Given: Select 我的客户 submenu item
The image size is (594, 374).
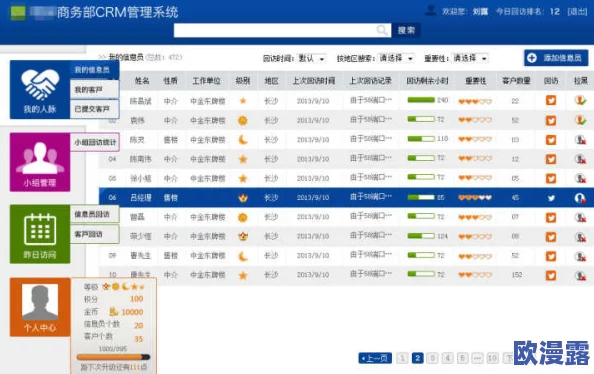Looking at the screenshot, I should click(94, 89).
